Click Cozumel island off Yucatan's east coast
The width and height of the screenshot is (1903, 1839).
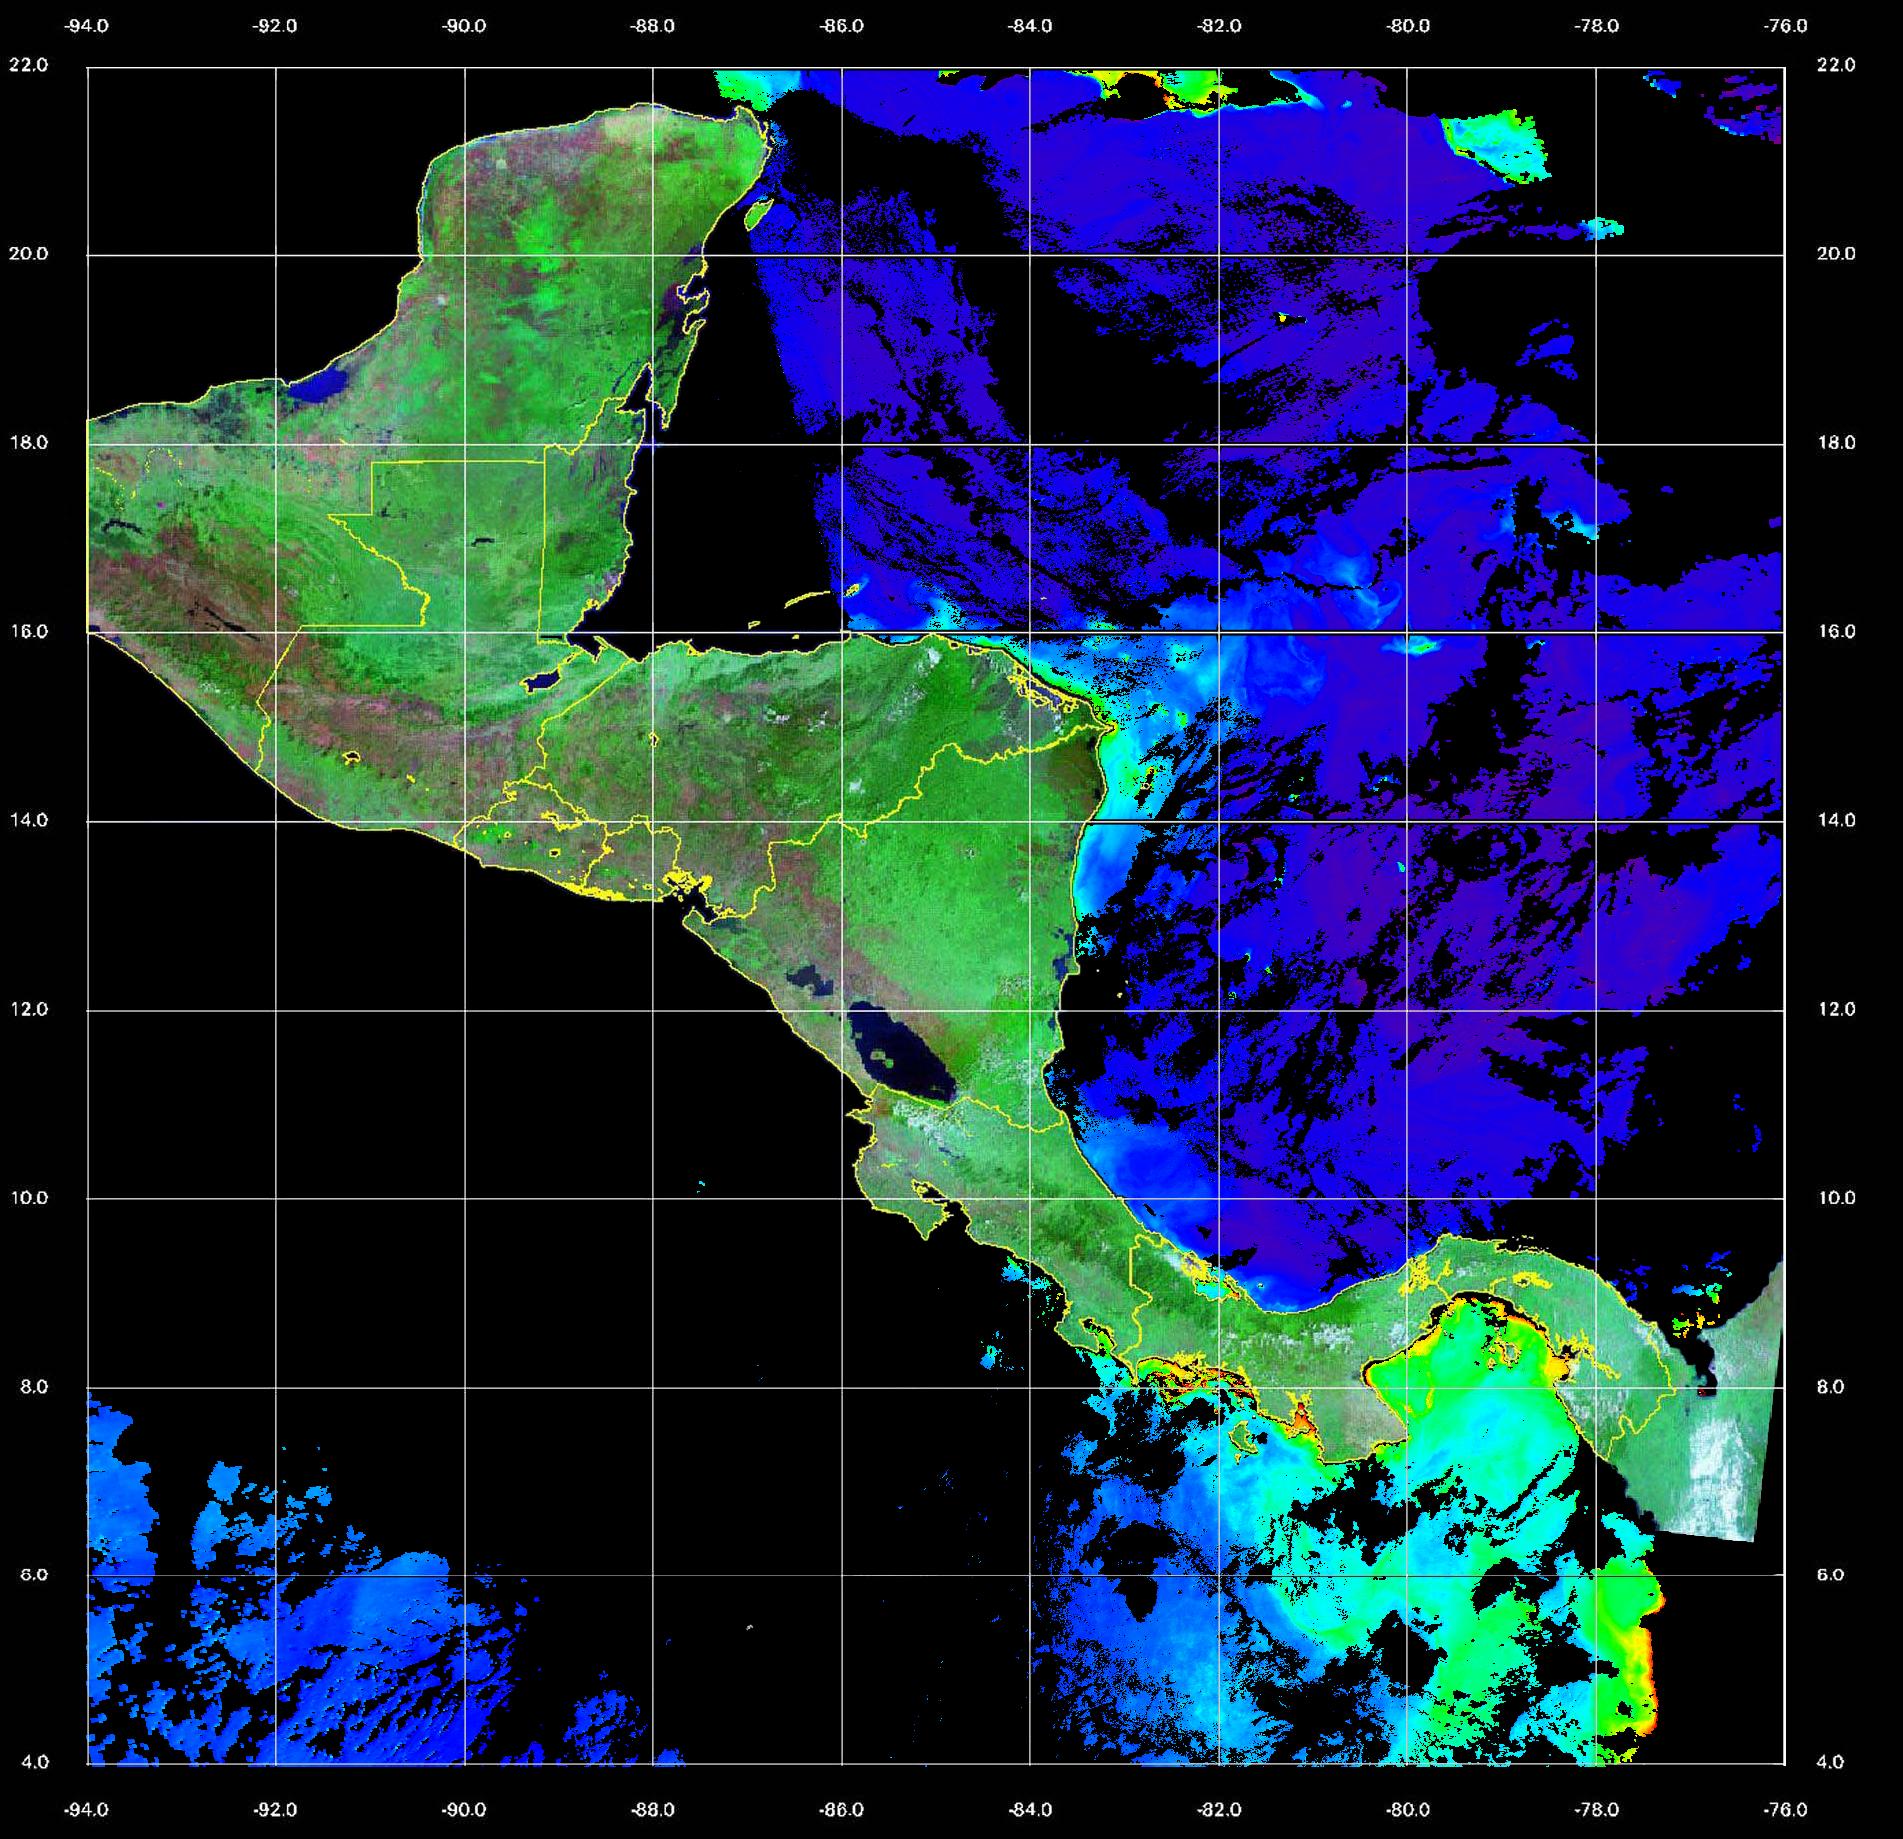759,213
